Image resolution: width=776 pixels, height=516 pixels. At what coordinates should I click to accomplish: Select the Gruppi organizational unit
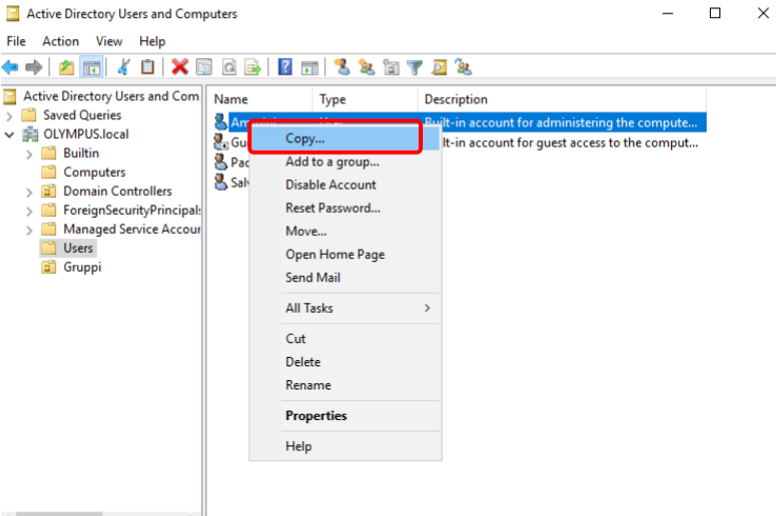(x=82, y=267)
